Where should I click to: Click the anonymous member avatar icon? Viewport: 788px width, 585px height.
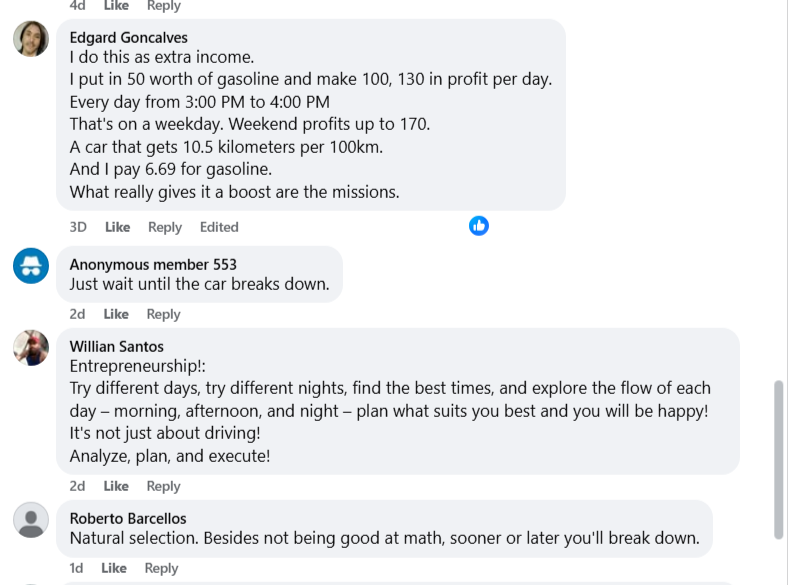[x=31, y=266]
